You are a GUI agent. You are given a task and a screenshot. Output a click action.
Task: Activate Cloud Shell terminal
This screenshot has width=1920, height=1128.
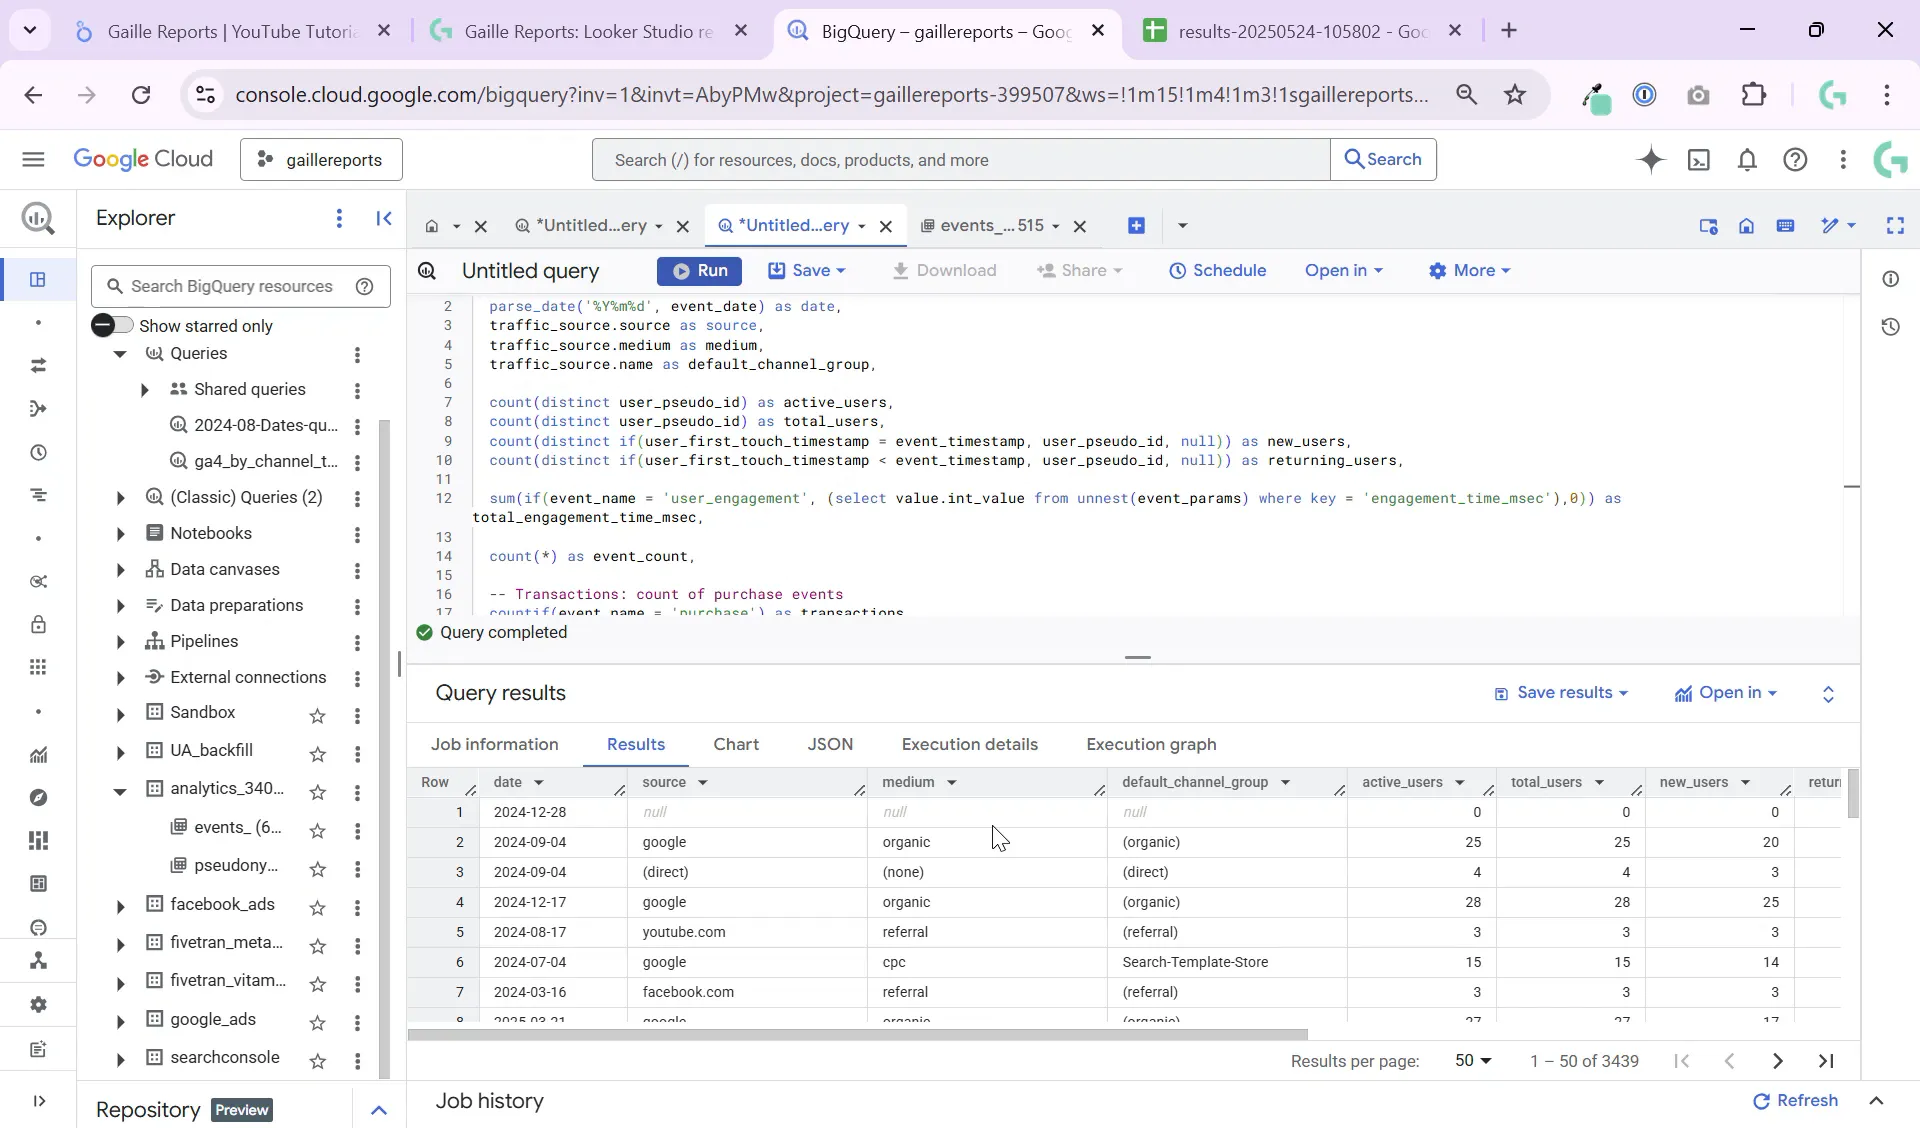point(1699,160)
